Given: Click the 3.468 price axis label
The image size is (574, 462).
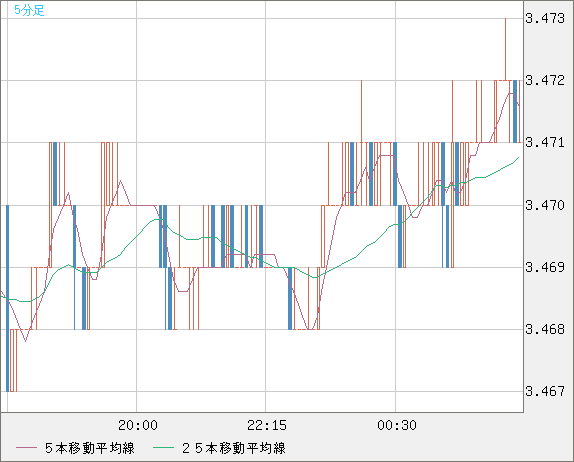Looking at the screenshot, I should coord(545,329).
